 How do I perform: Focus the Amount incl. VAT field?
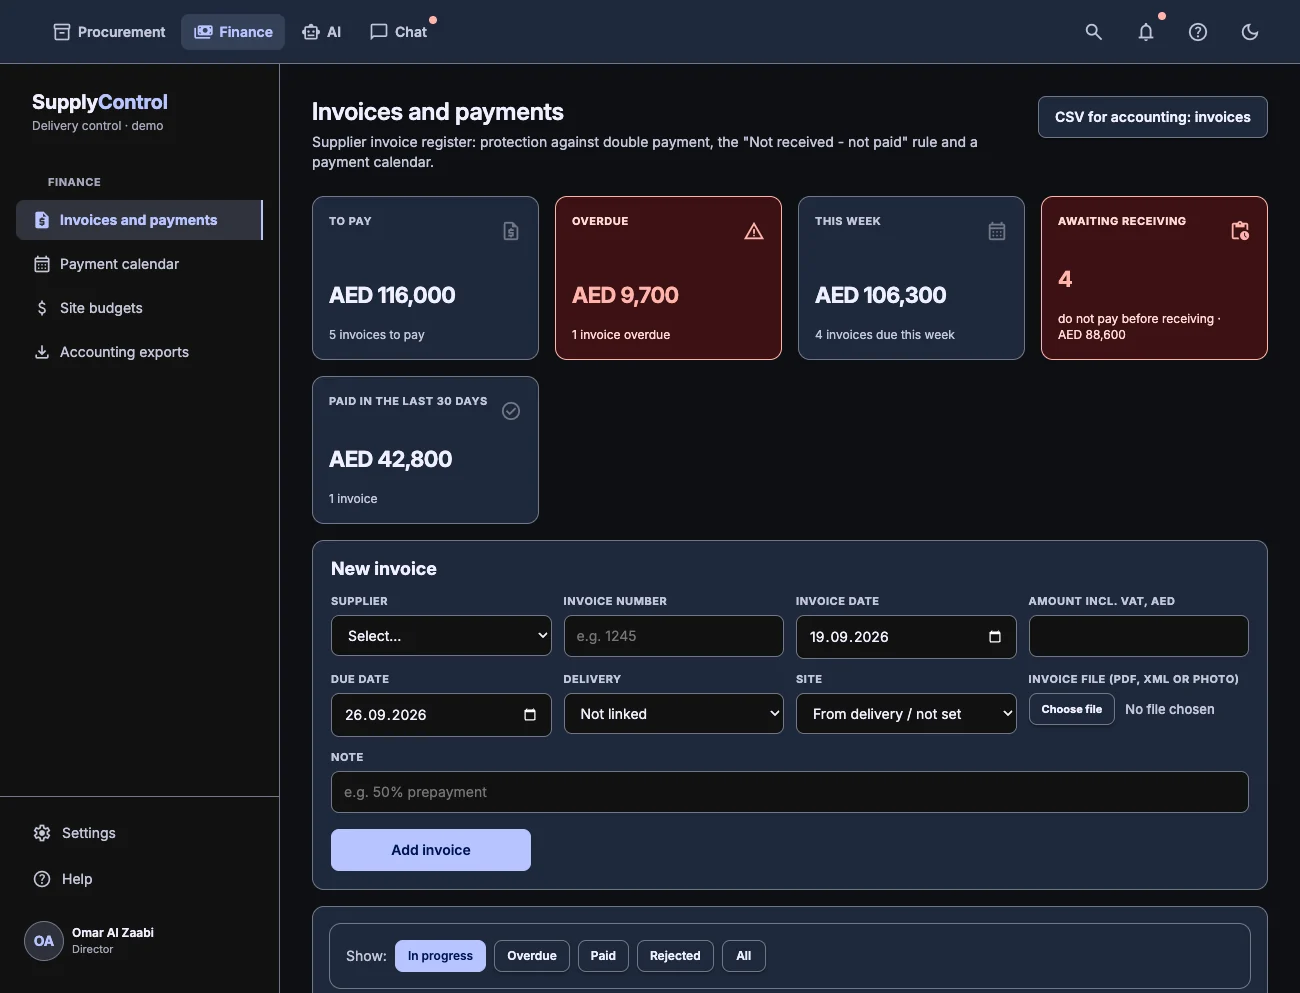pos(1138,636)
